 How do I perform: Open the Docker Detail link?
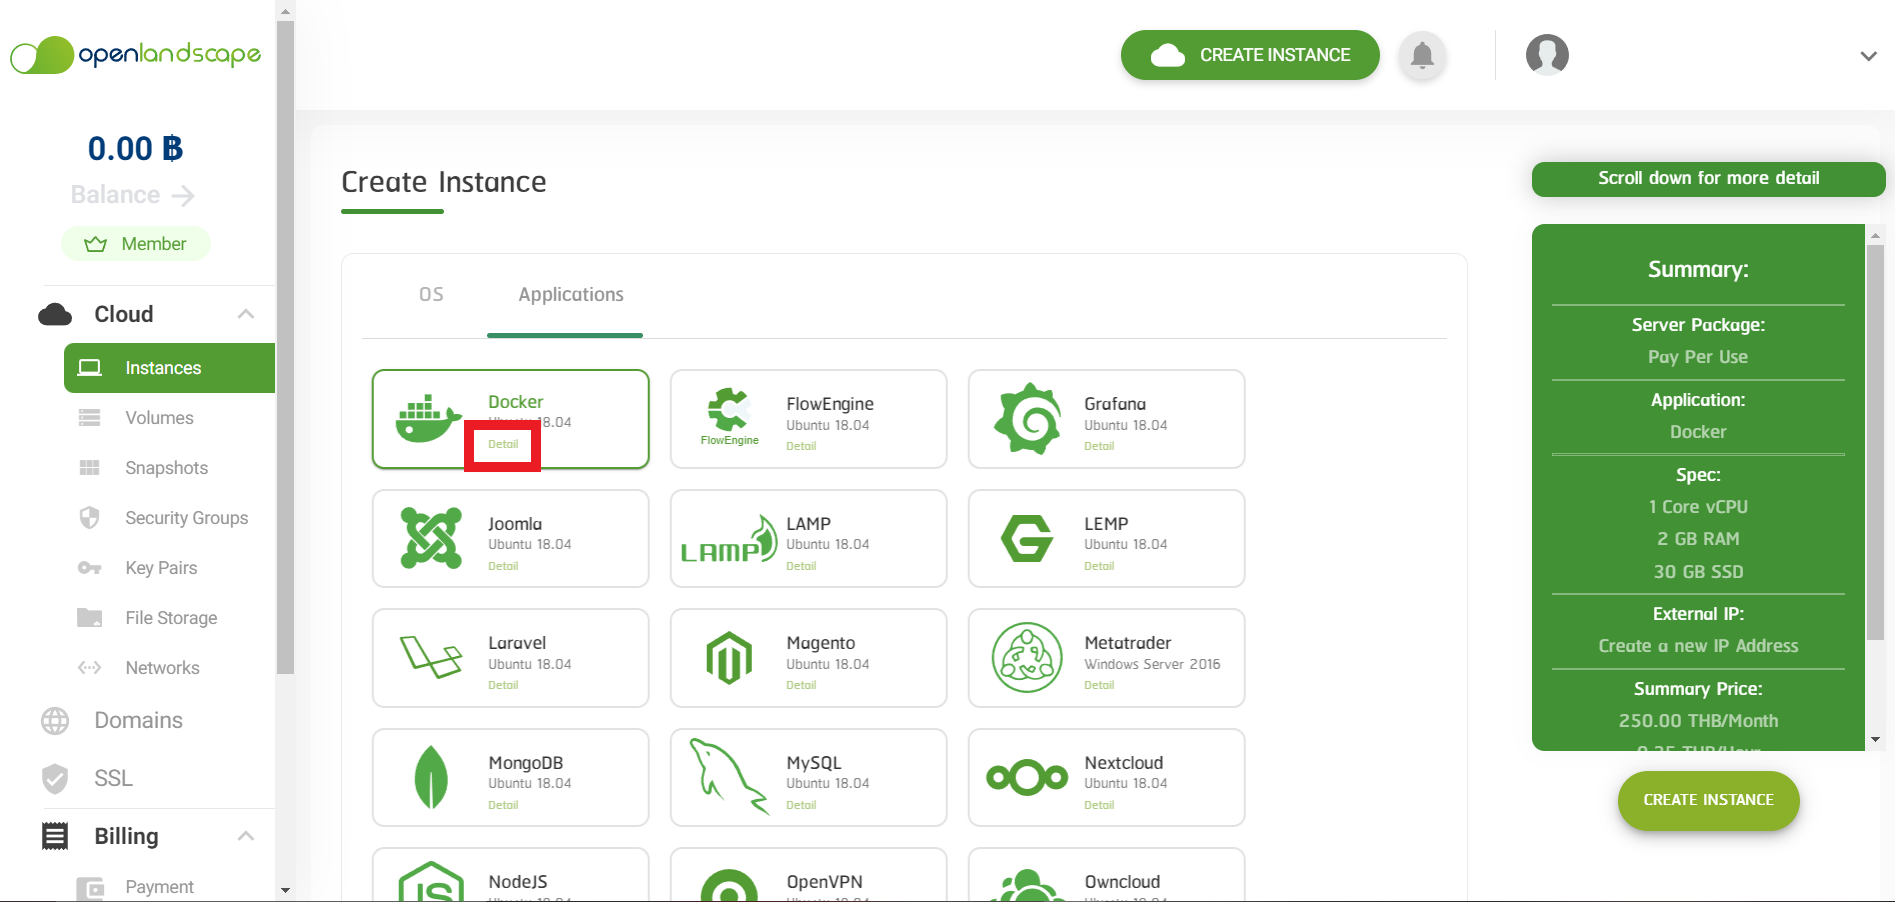coord(503,444)
